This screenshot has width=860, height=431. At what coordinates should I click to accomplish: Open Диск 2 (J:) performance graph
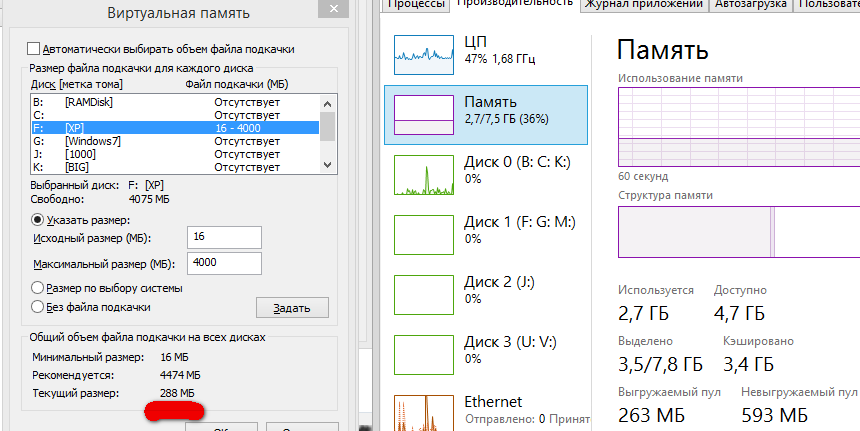425,295
